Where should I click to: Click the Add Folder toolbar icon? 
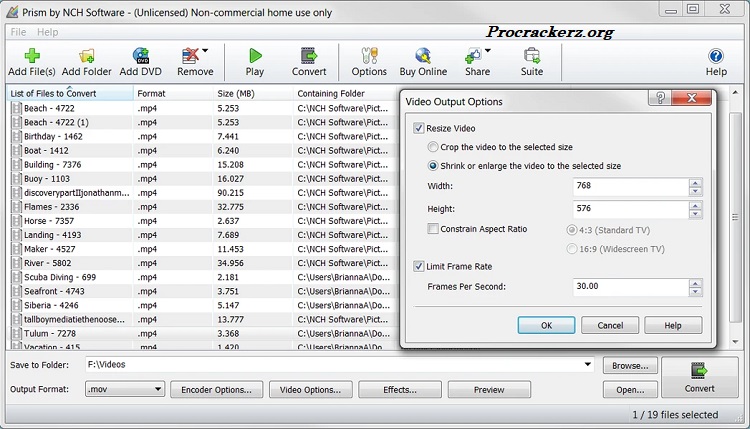tap(87, 57)
